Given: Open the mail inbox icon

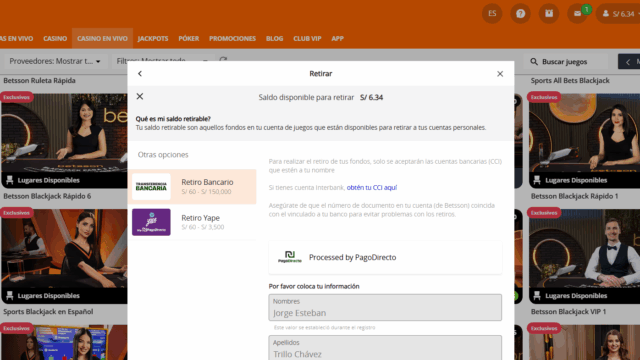Looking at the screenshot, I should (578, 13).
